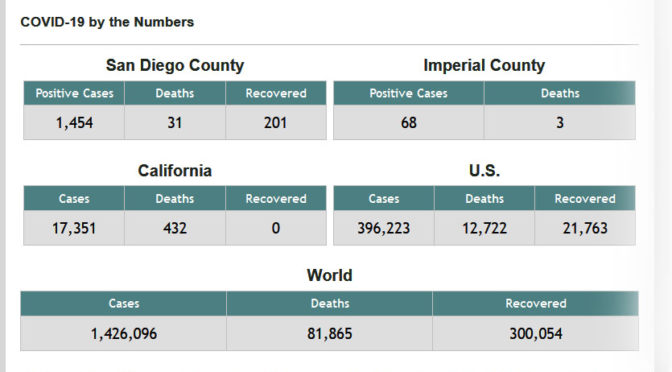
Task: Click the Imperial County title
Action: coord(484,65)
